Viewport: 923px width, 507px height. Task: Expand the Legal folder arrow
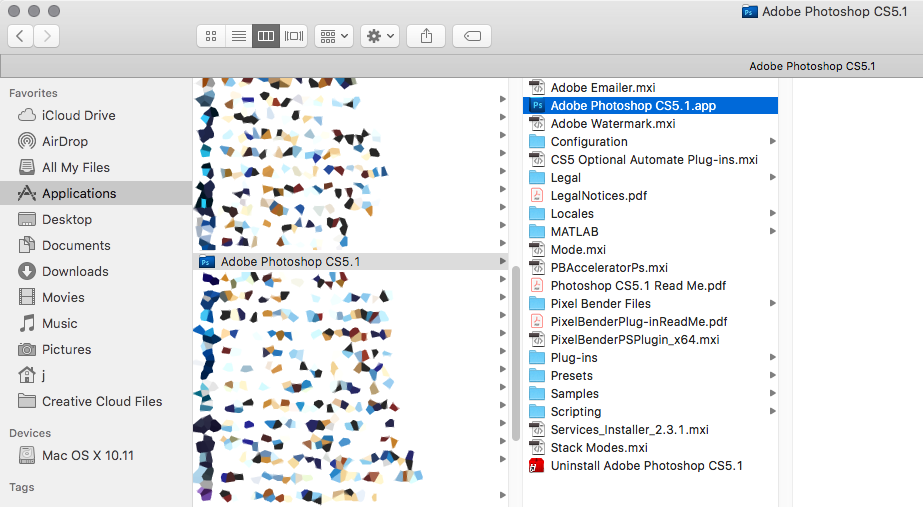click(x=772, y=177)
